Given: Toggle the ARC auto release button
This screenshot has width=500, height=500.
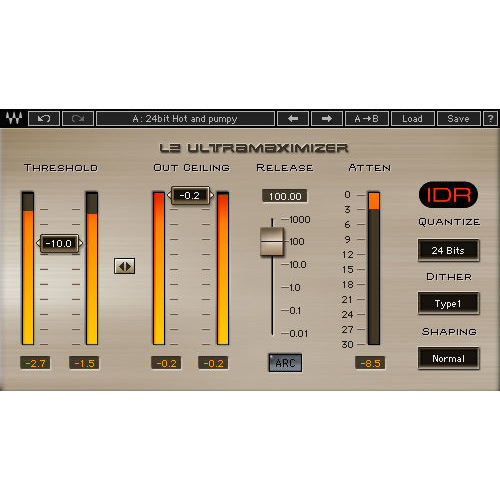Looking at the screenshot, I should coord(285,363).
